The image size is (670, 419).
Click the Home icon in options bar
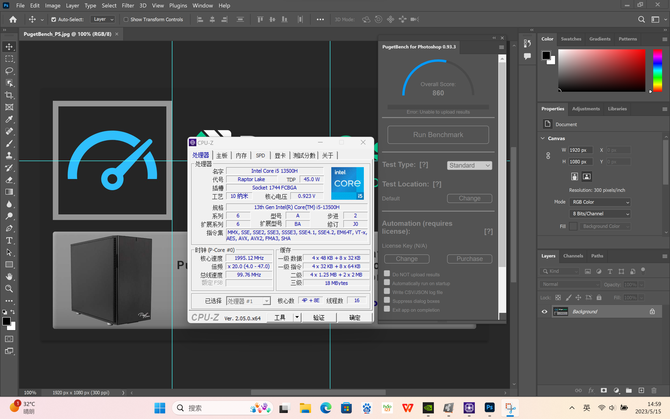pyautogui.click(x=13, y=19)
